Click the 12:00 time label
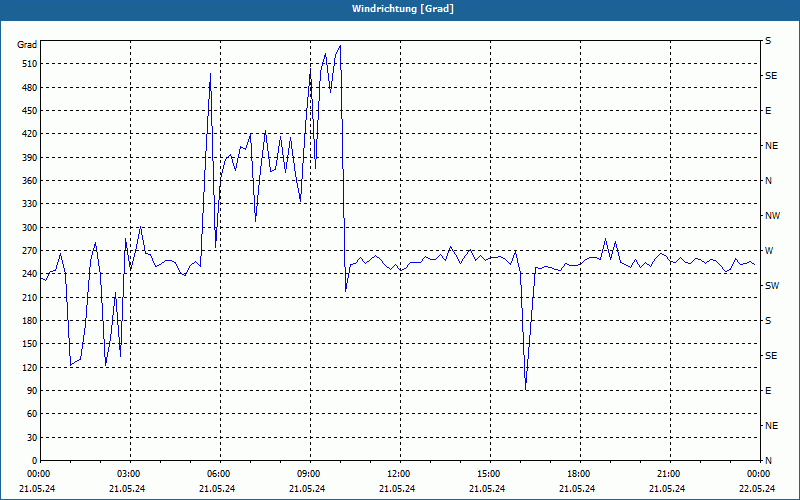Screen dimensions: 800x500 pyautogui.click(x=398, y=474)
